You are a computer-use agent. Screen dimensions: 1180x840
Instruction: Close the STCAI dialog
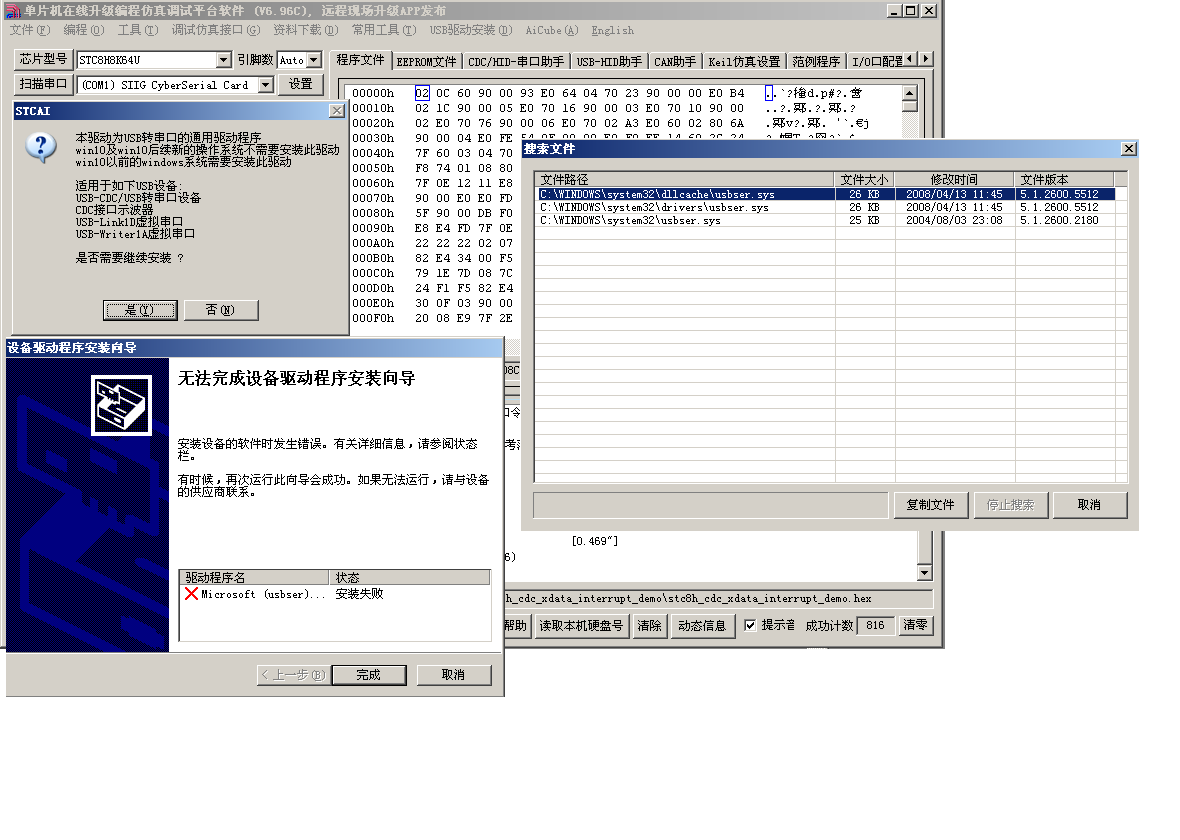(336, 111)
